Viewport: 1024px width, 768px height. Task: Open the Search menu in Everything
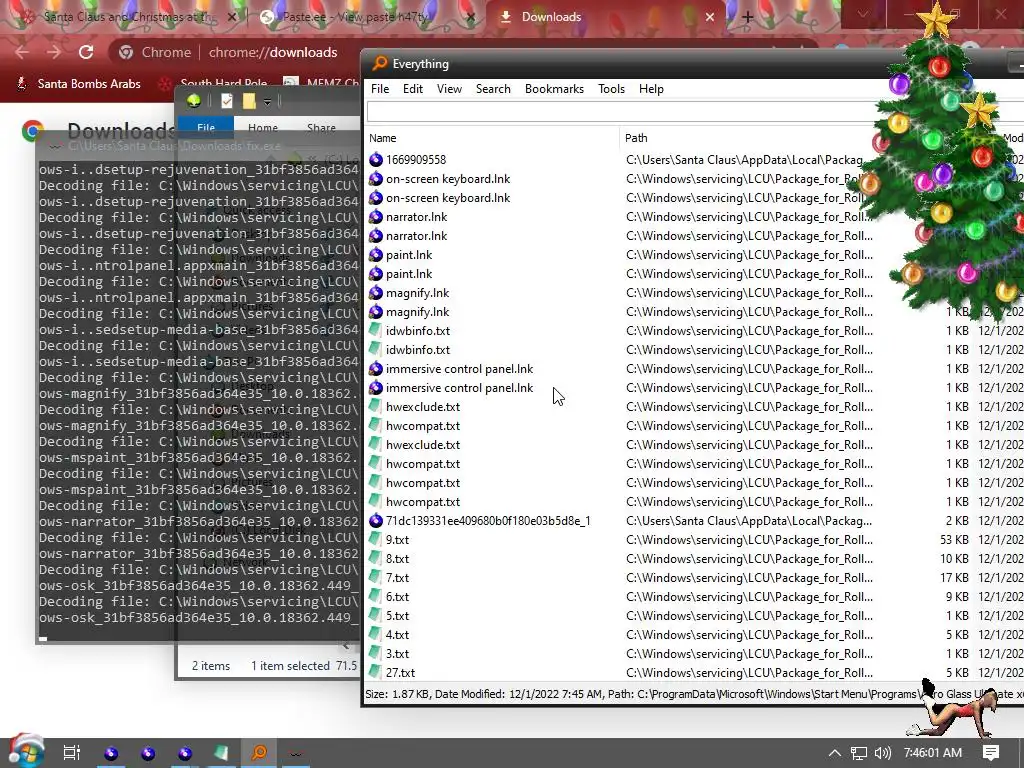(x=493, y=89)
